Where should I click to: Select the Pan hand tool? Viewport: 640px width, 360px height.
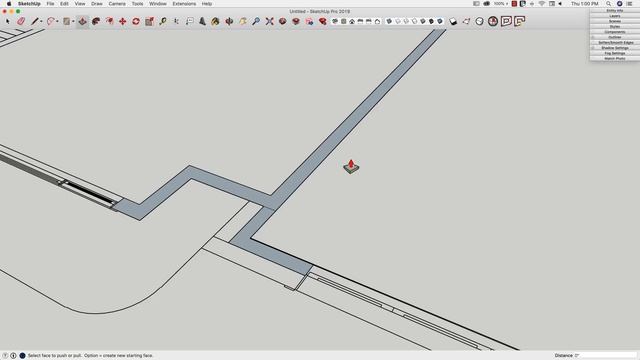point(243,21)
